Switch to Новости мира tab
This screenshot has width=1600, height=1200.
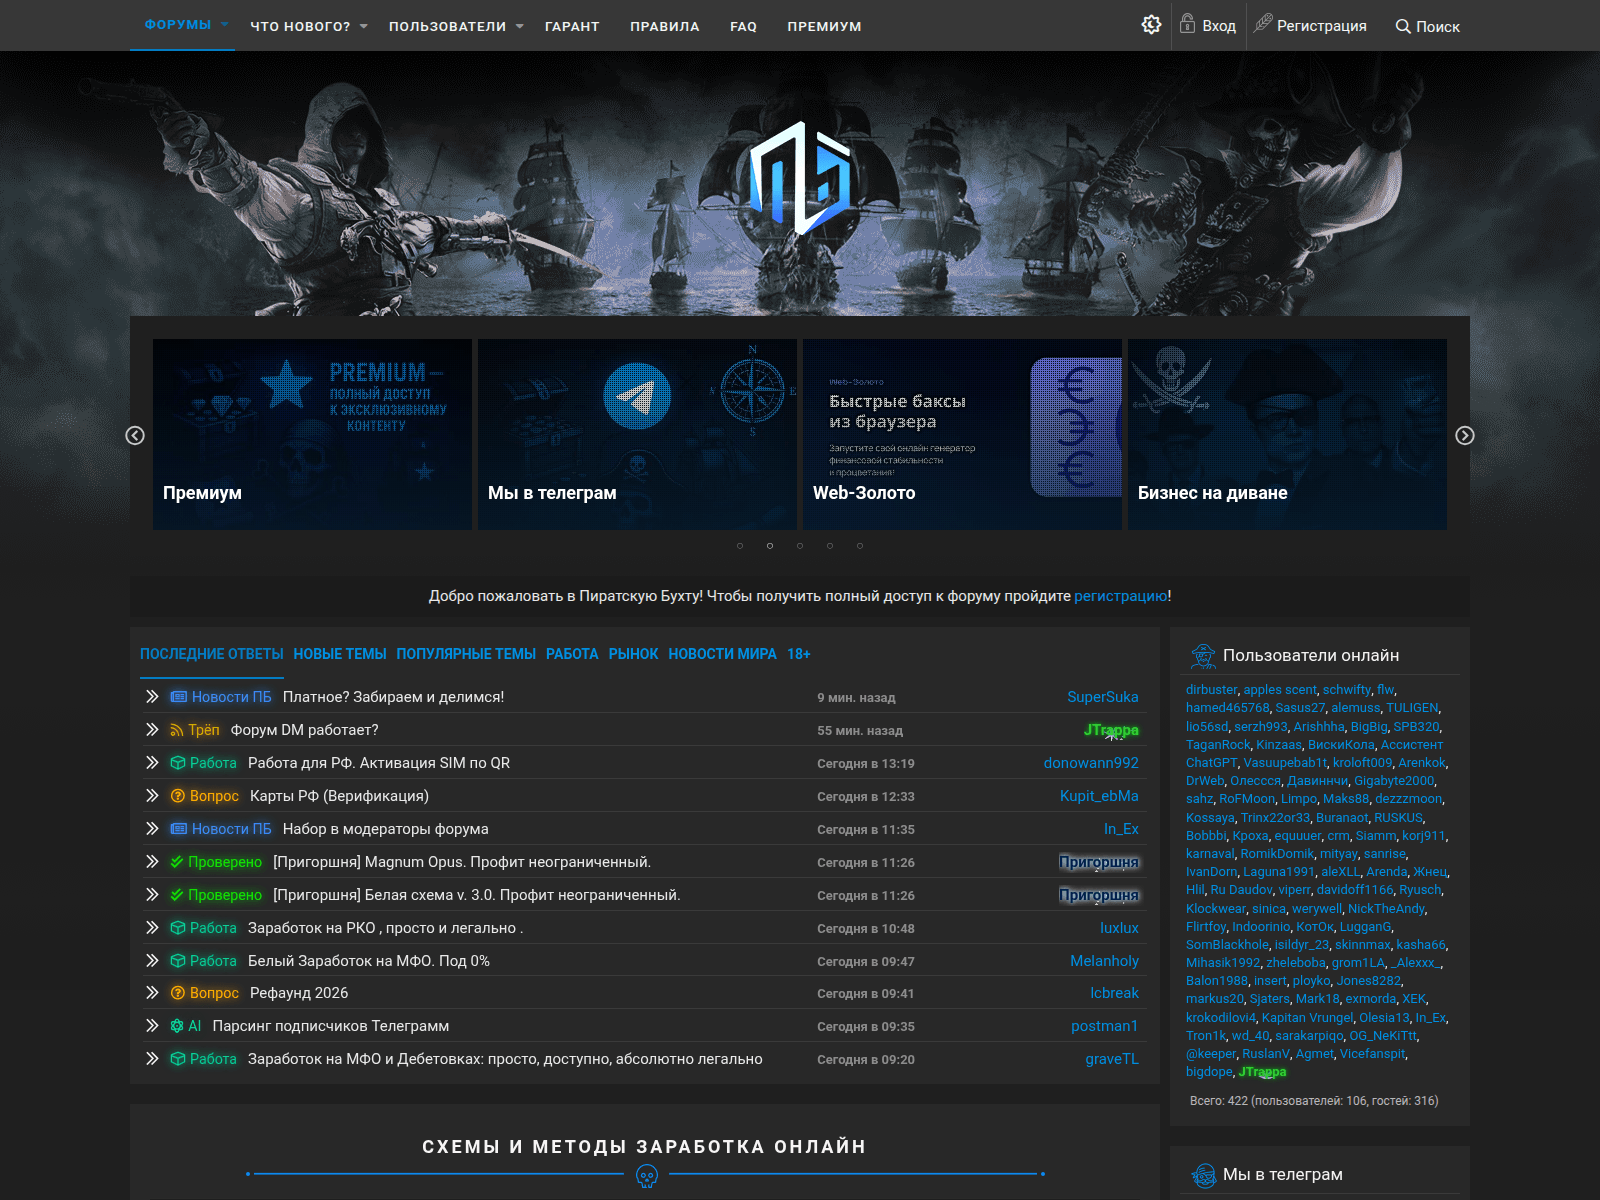point(722,654)
